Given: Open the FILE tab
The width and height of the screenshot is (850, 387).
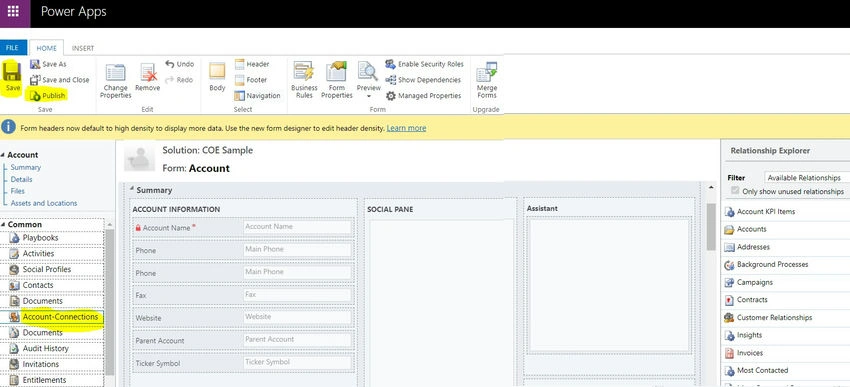Looking at the screenshot, I should pos(12,48).
